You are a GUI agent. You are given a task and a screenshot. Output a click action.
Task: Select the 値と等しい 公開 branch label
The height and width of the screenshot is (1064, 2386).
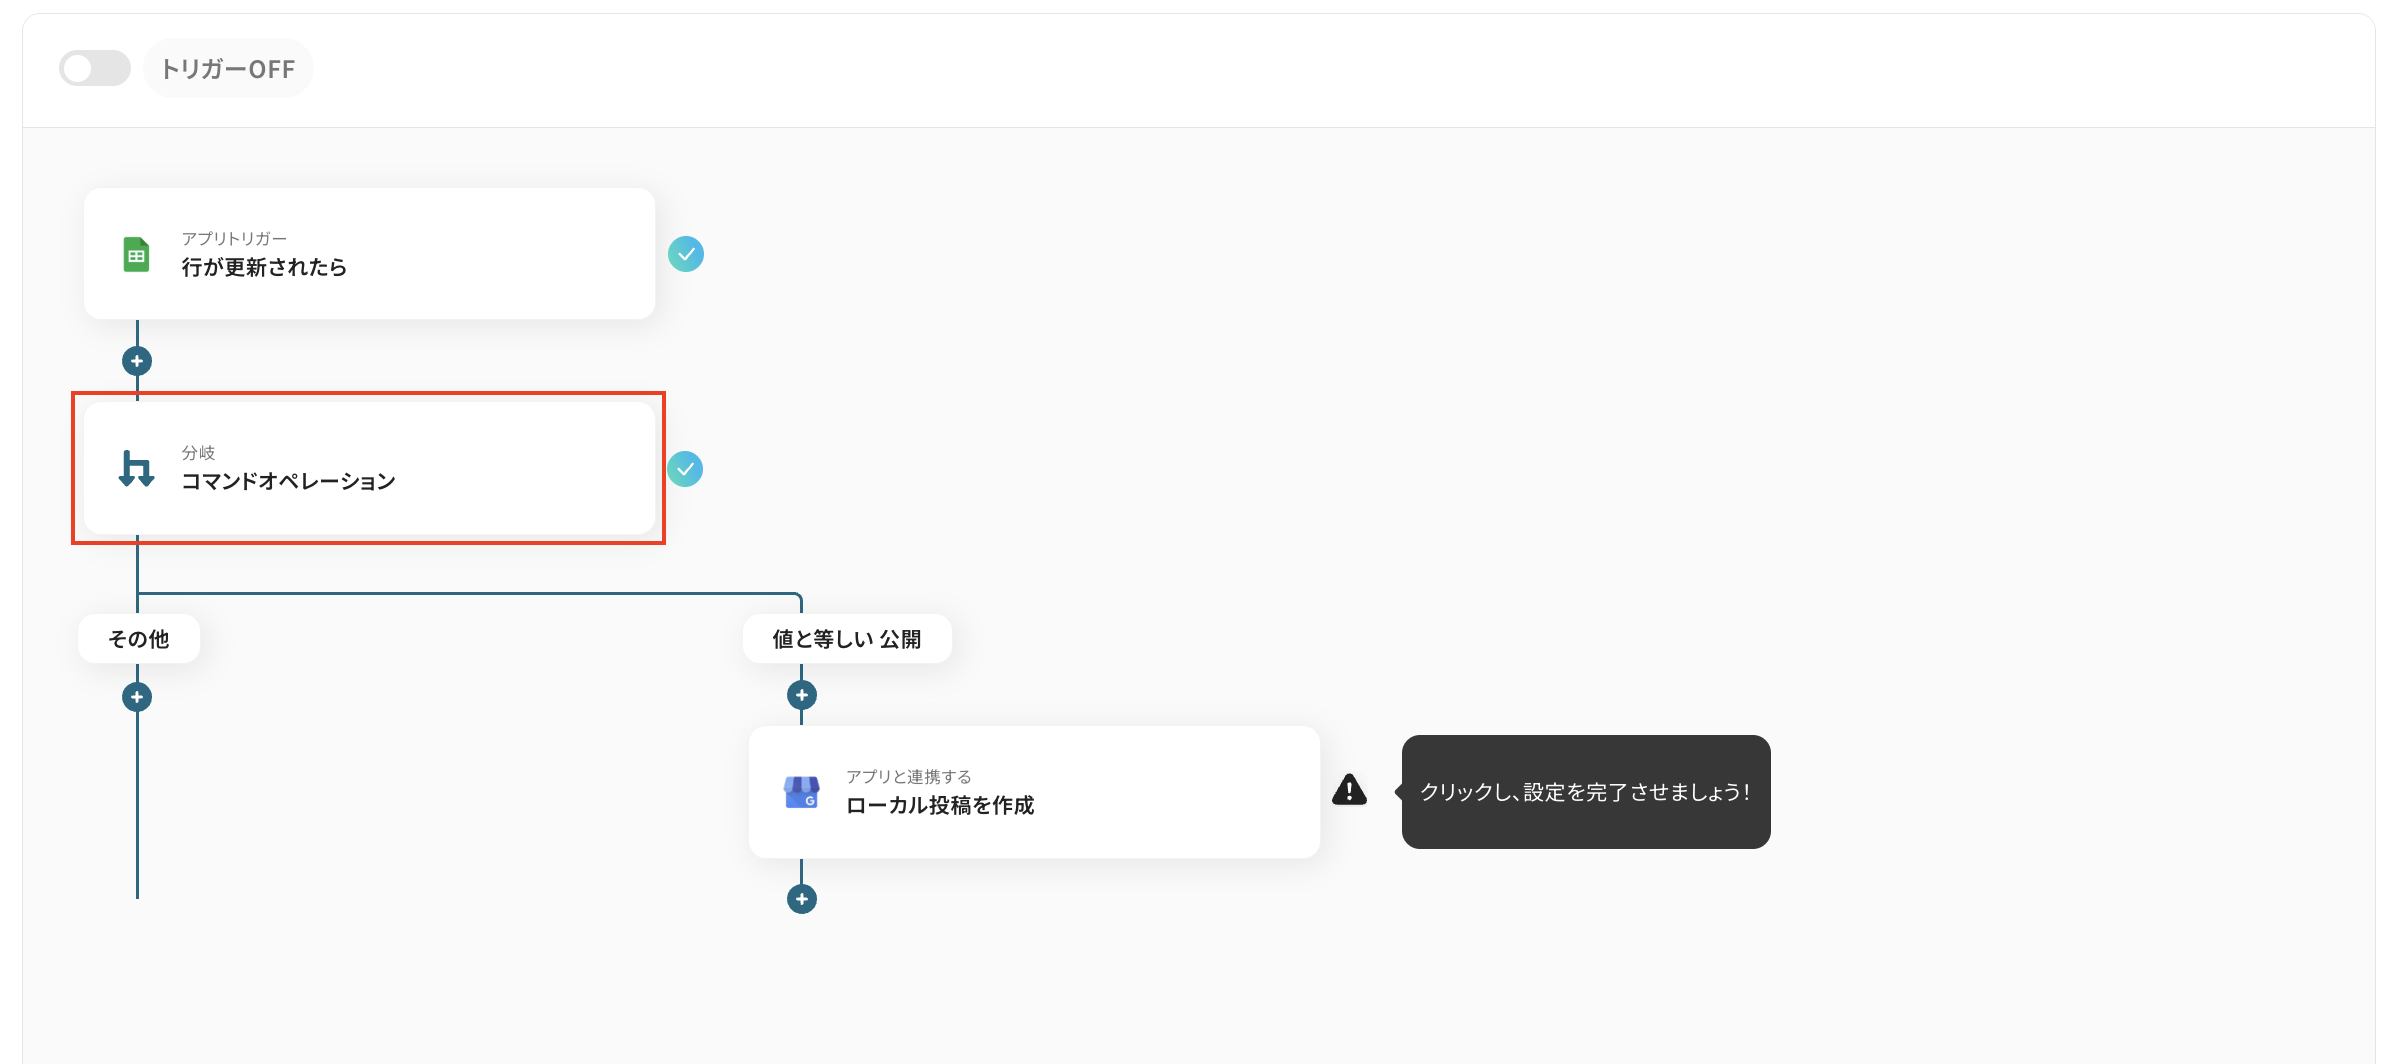point(847,637)
